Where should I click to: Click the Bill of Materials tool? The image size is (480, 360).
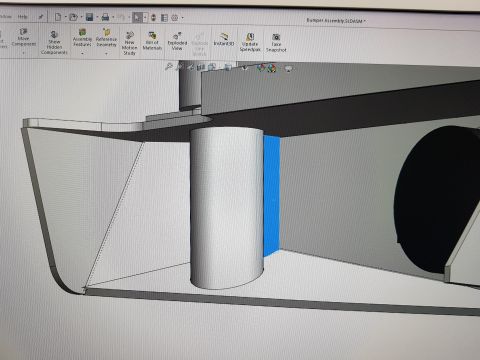[152, 41]
